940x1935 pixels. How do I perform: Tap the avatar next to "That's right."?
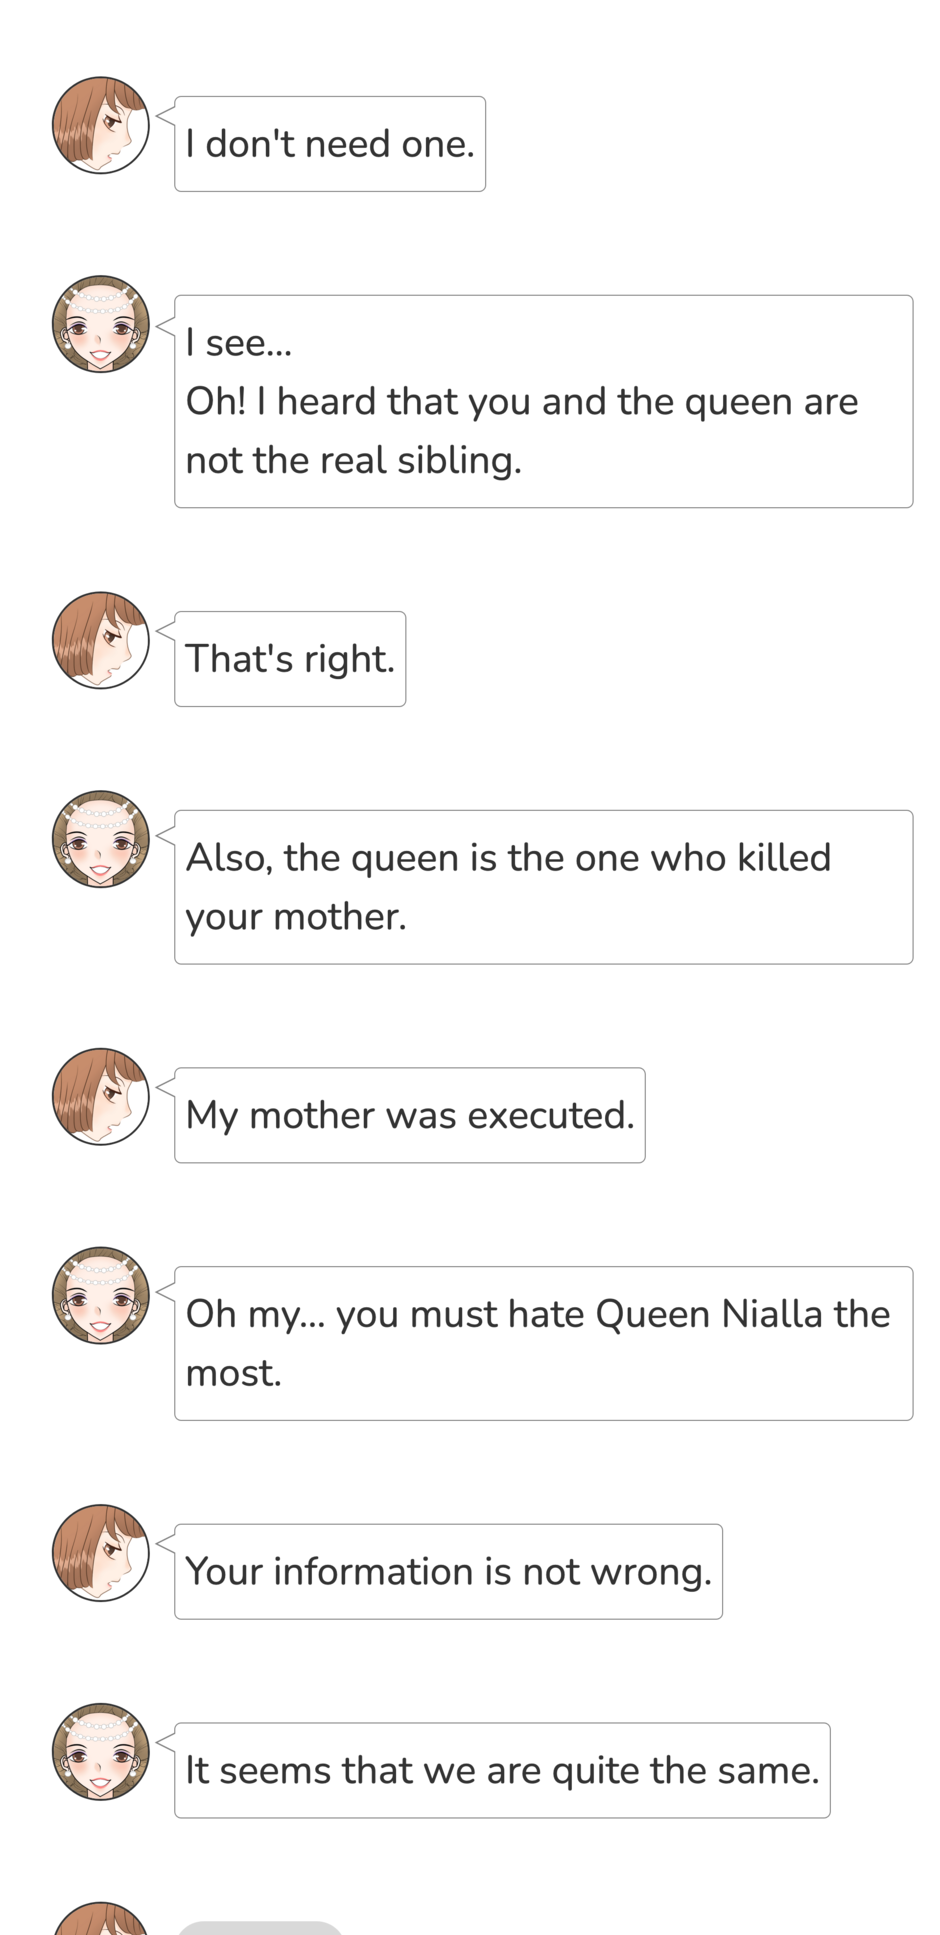click(x=100, y=640)
